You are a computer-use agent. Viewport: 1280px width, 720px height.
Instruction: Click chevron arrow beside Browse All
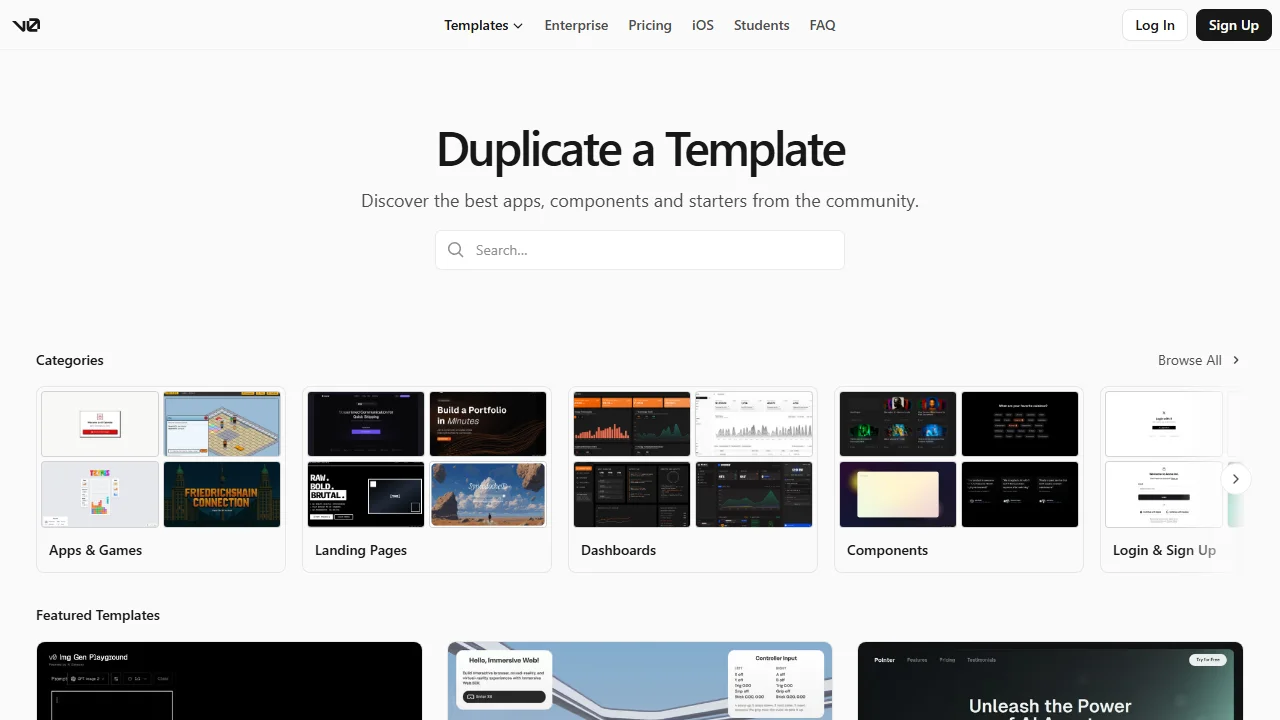point(1236,360)
